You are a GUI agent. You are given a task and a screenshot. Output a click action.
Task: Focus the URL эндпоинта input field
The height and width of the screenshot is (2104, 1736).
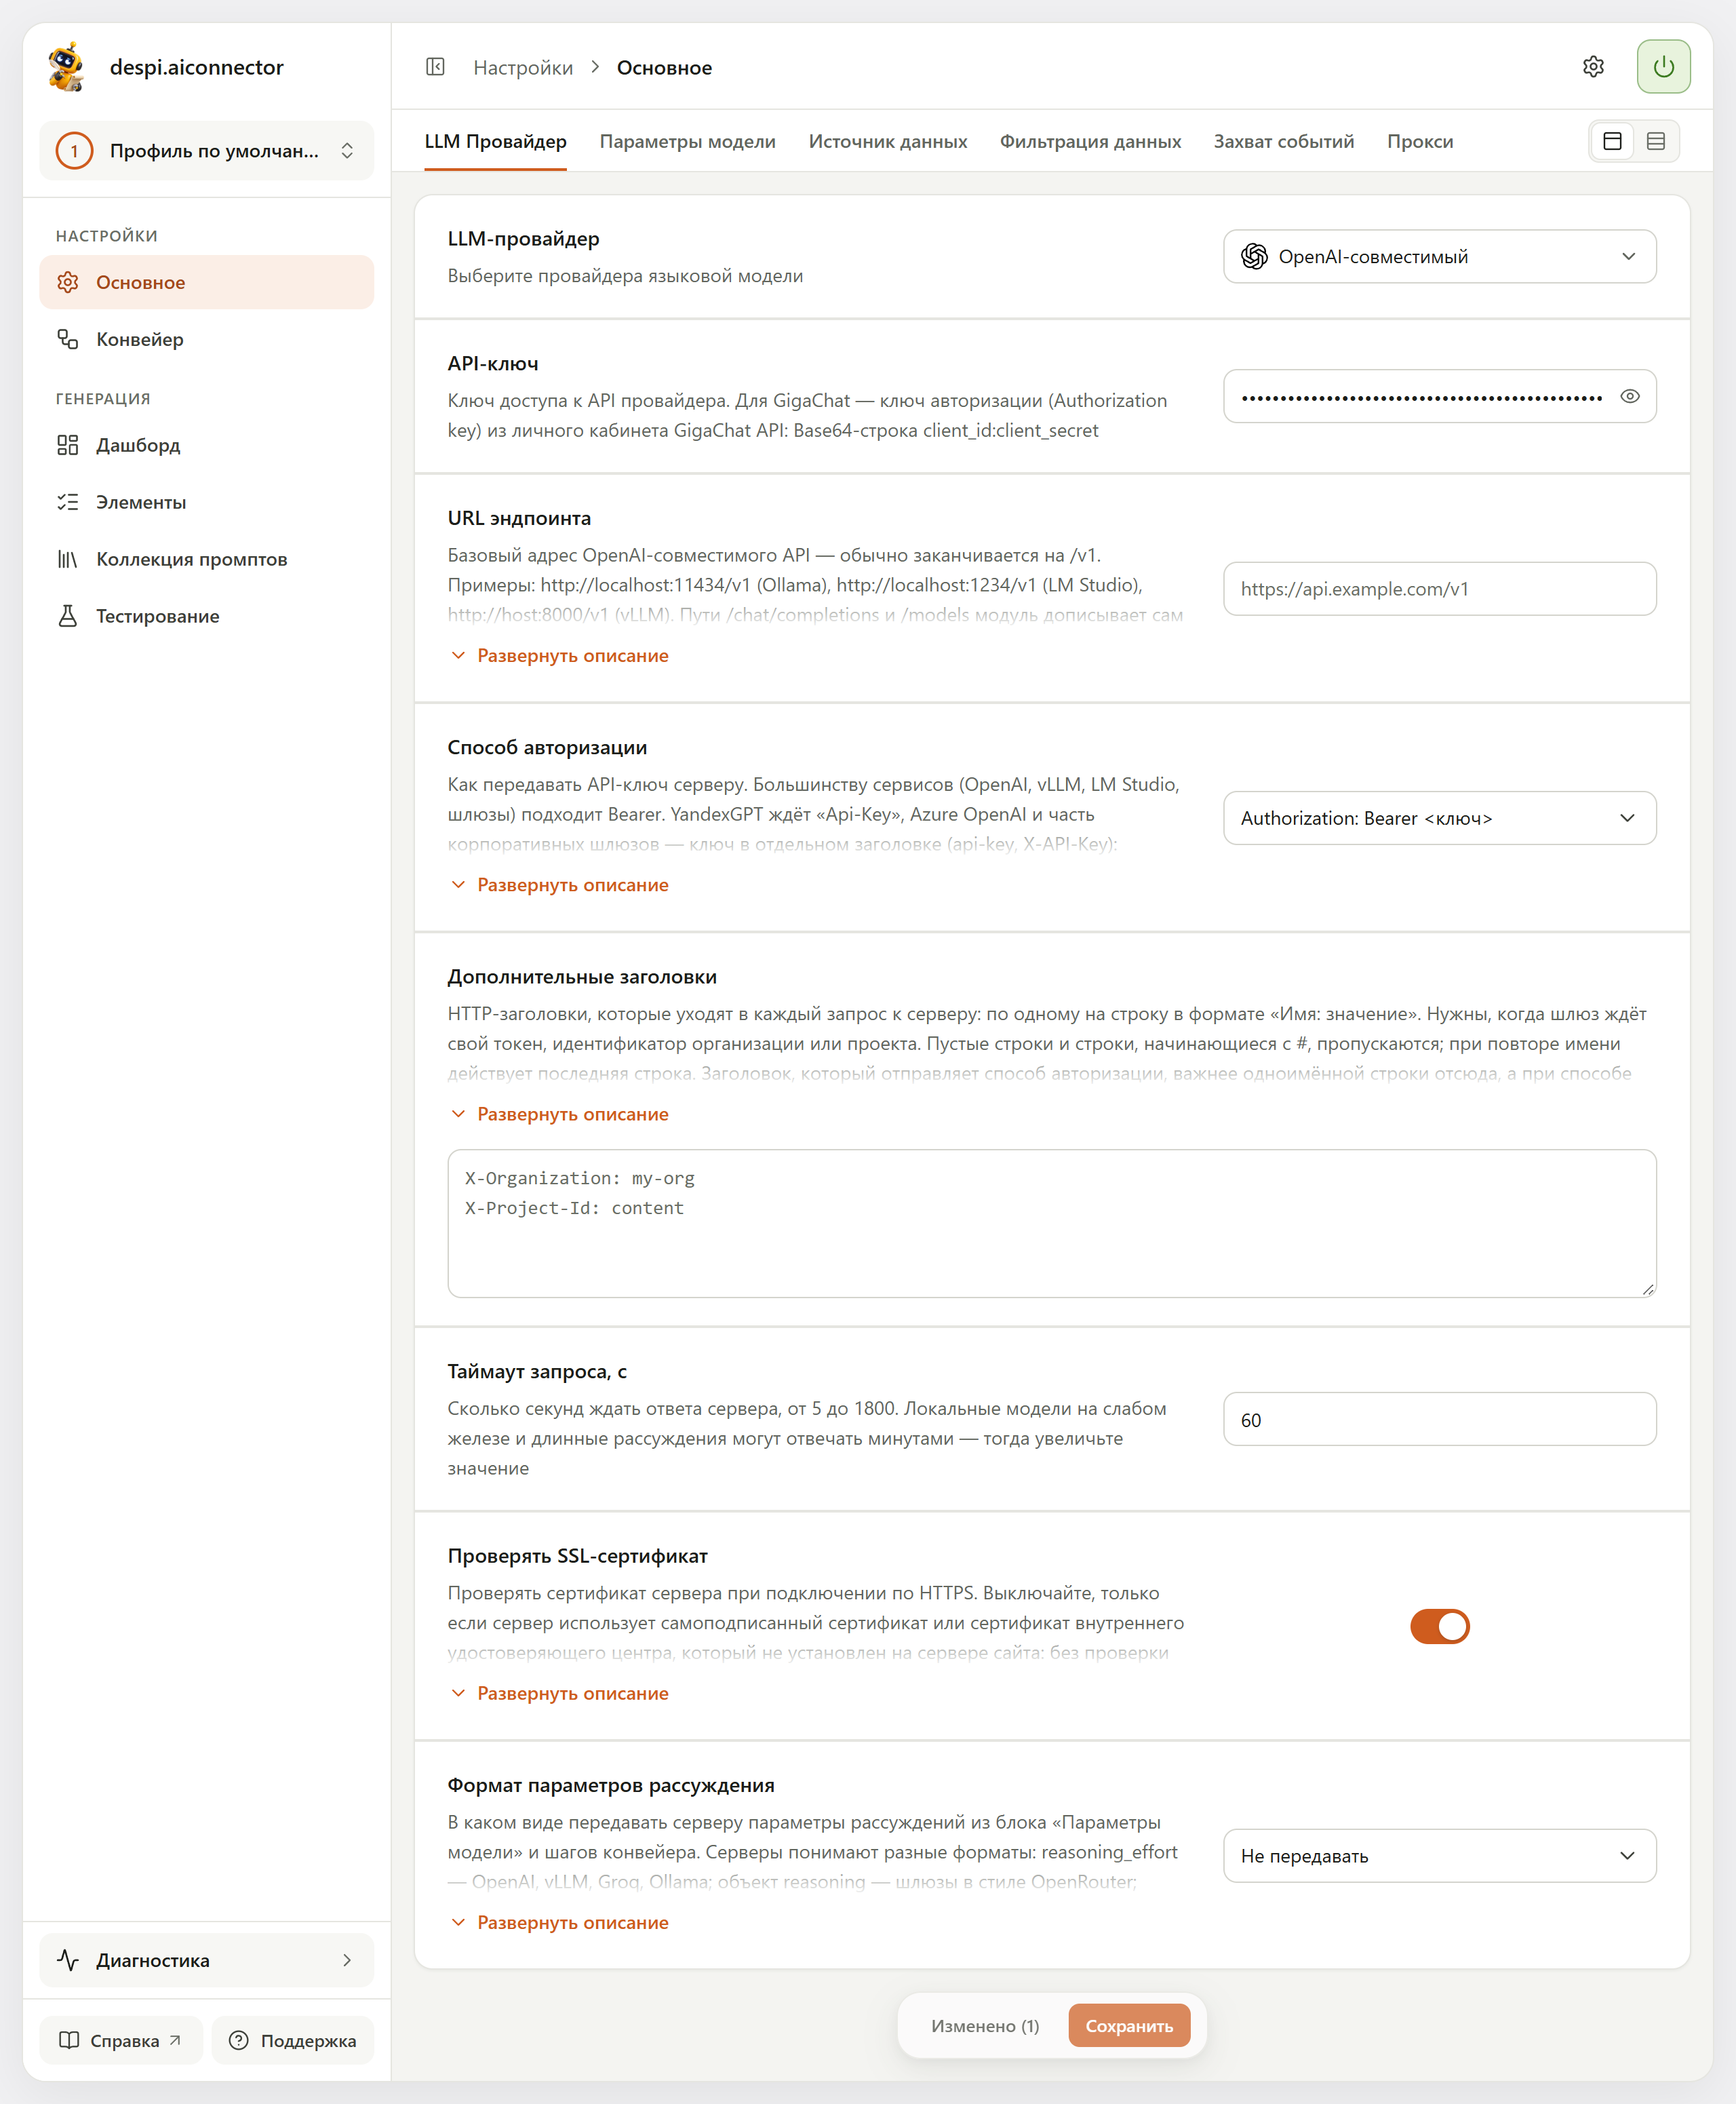point(1439,589)
